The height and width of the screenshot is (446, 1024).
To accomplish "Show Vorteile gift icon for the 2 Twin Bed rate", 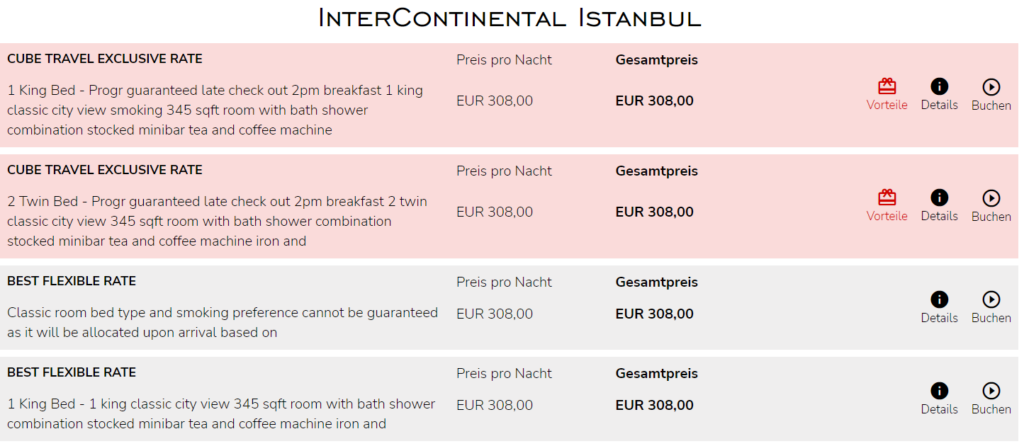I will pos(886,198).
